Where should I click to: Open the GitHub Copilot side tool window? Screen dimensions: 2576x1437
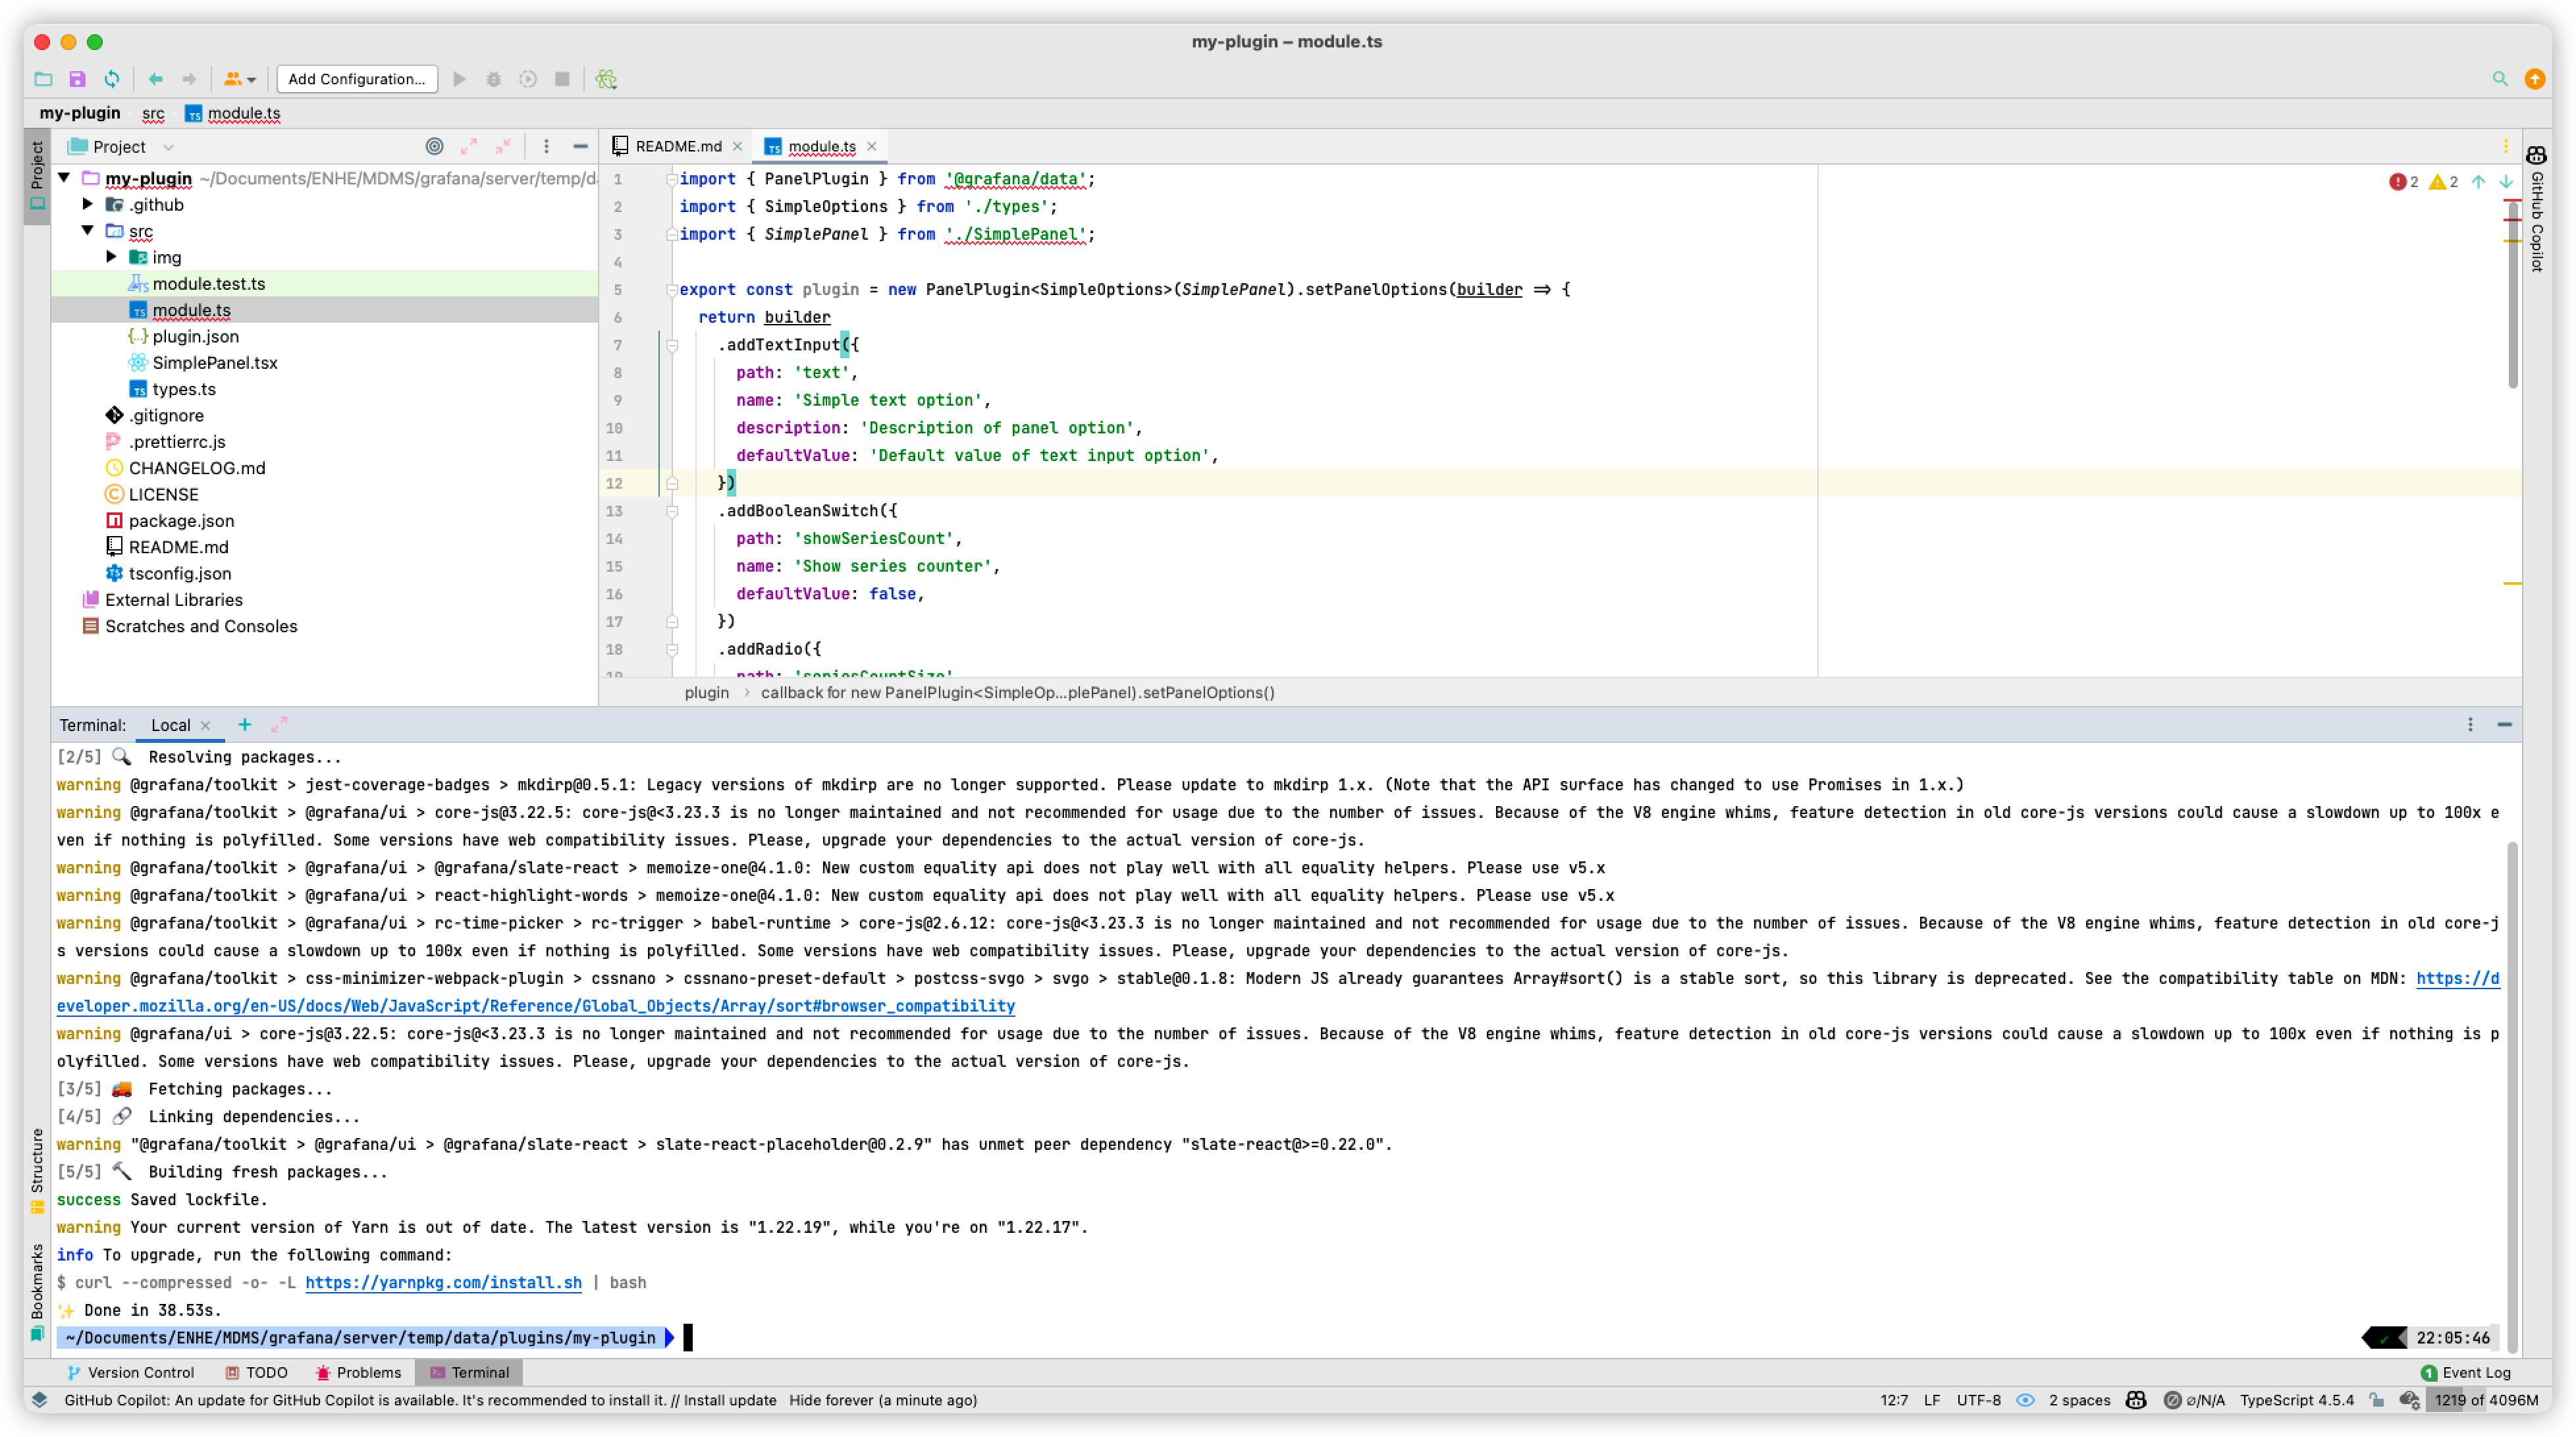click(2537, 208)
